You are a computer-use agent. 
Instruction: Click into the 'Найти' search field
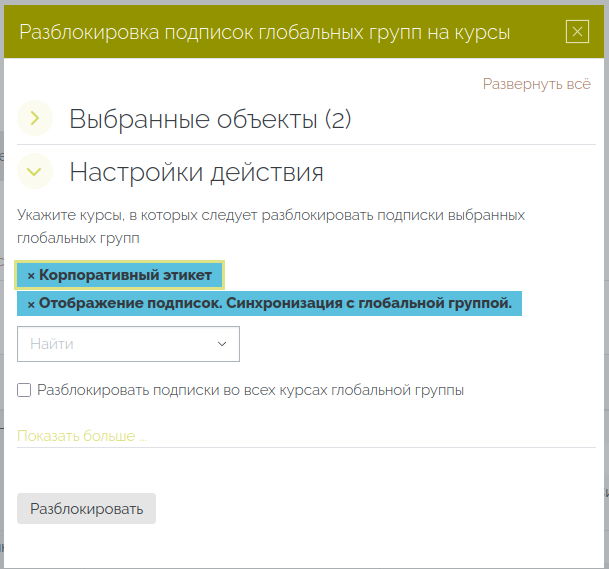tap(115, 344)
